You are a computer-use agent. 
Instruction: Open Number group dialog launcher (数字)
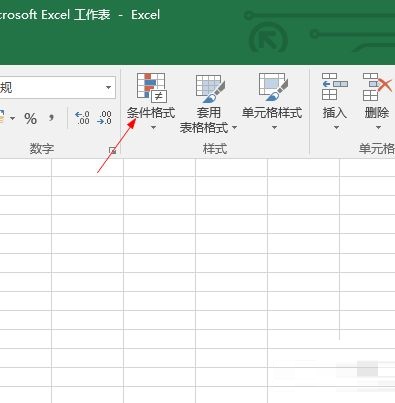click(113, 151)
